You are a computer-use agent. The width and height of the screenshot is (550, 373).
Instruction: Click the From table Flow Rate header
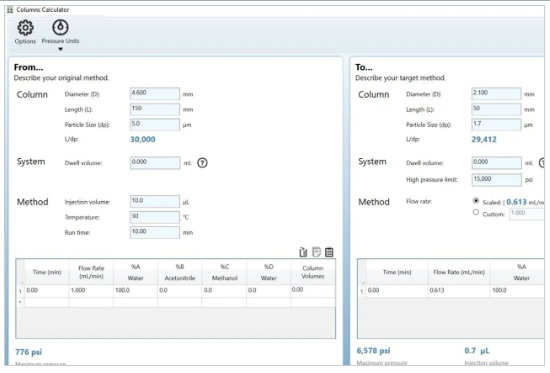pyautogui.click(x=91, y=272)
